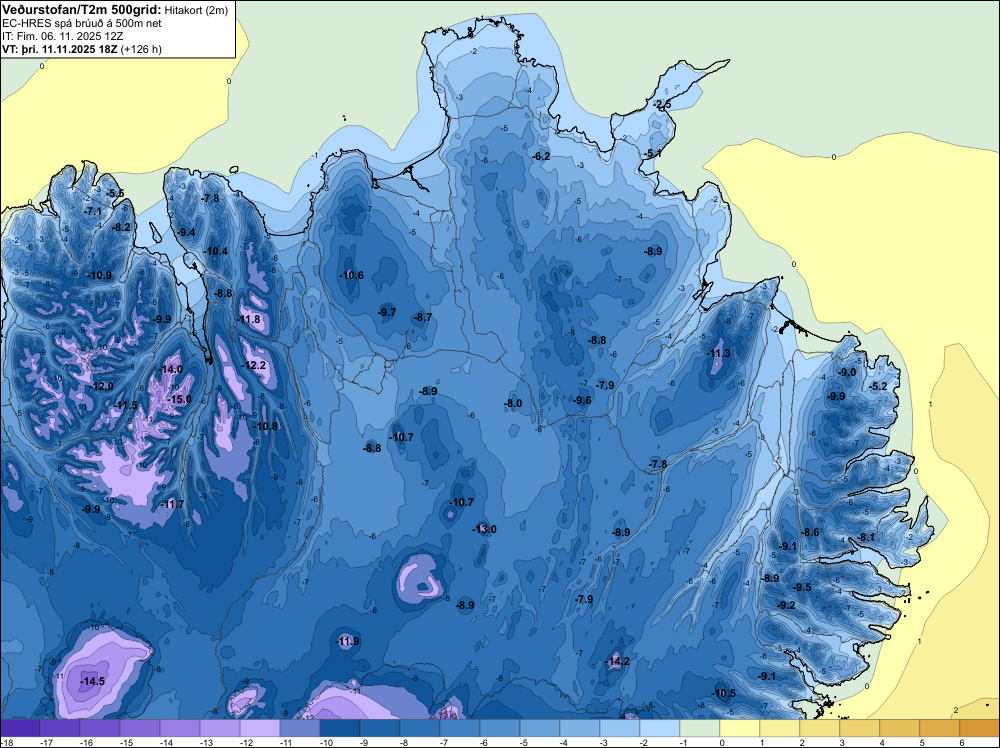This screenshot has width=1000, height=748.
Task: Click the -15.0 temperature label
Action: click(x=179, y=400)
